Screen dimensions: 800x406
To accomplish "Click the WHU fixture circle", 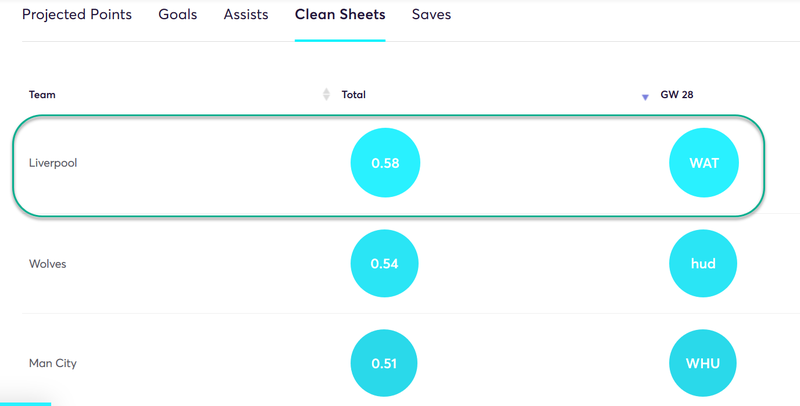I will (703, 363).
